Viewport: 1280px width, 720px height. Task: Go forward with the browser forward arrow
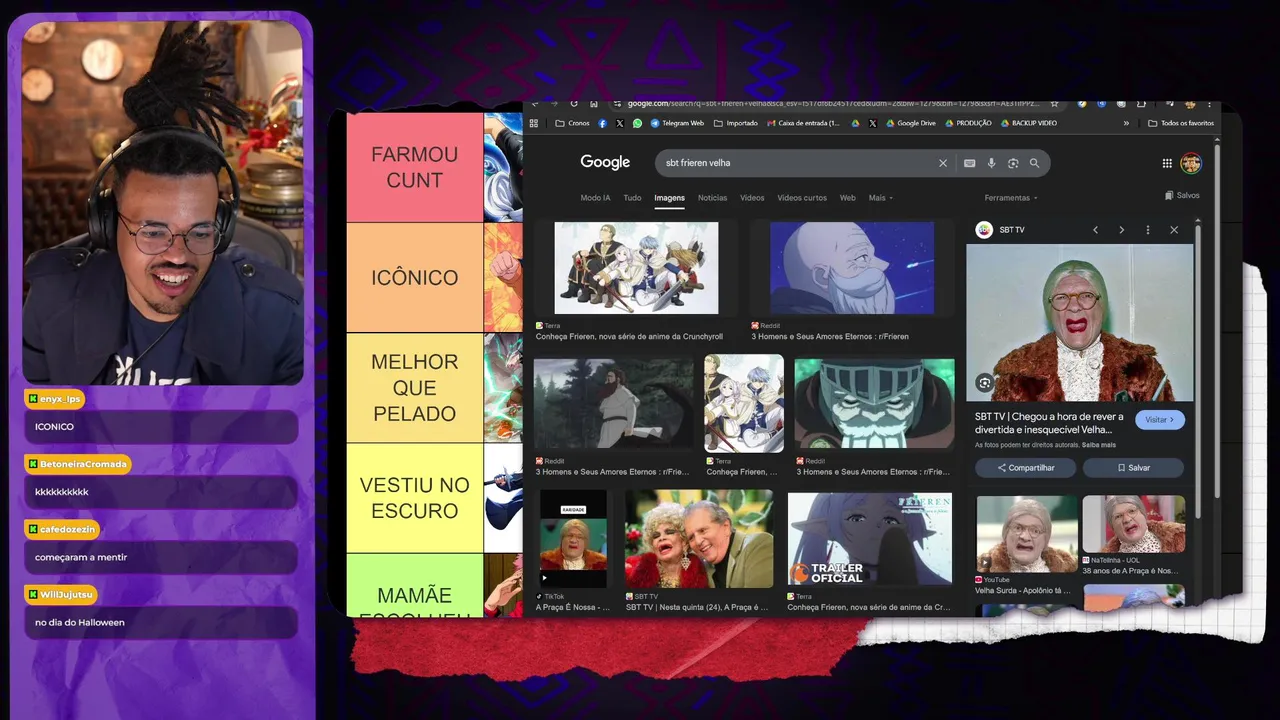(x=554, y=104)
